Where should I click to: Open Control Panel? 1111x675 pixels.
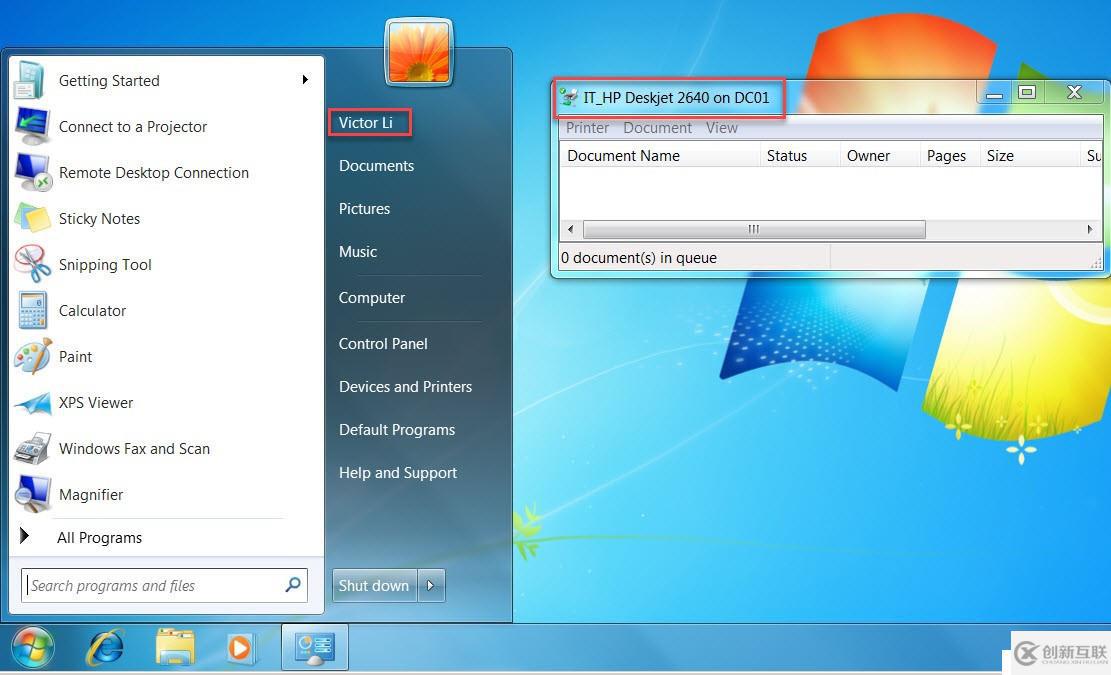pyautogui.click(x=383, y=344)
